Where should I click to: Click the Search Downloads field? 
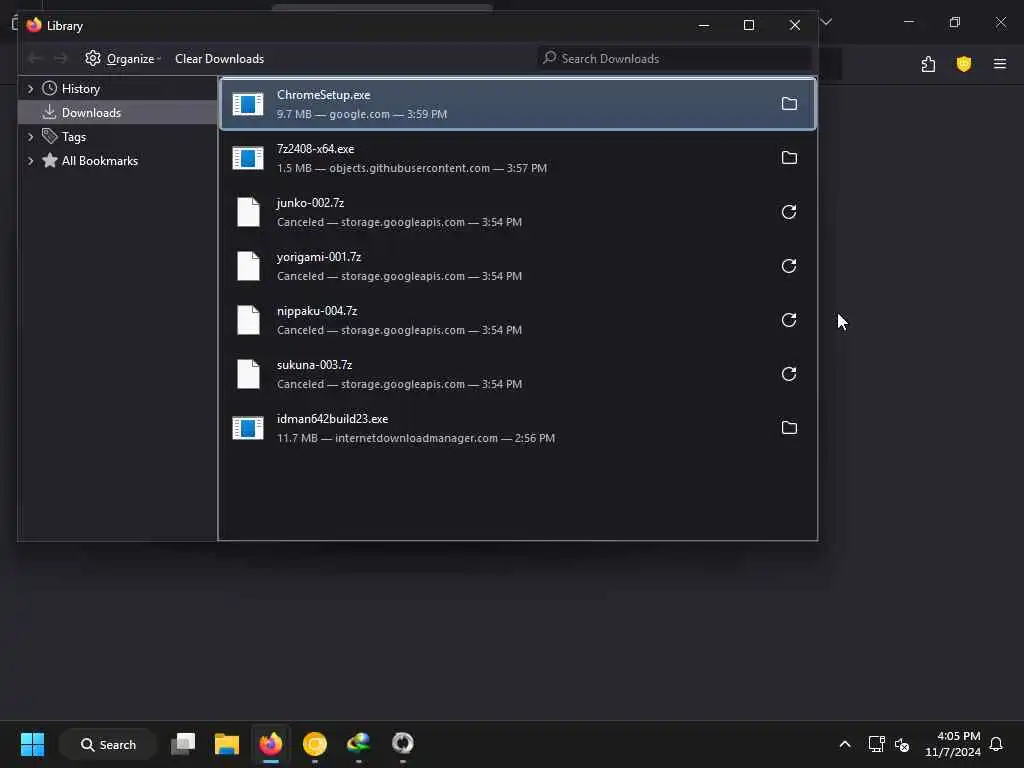(x=675, y=59)
